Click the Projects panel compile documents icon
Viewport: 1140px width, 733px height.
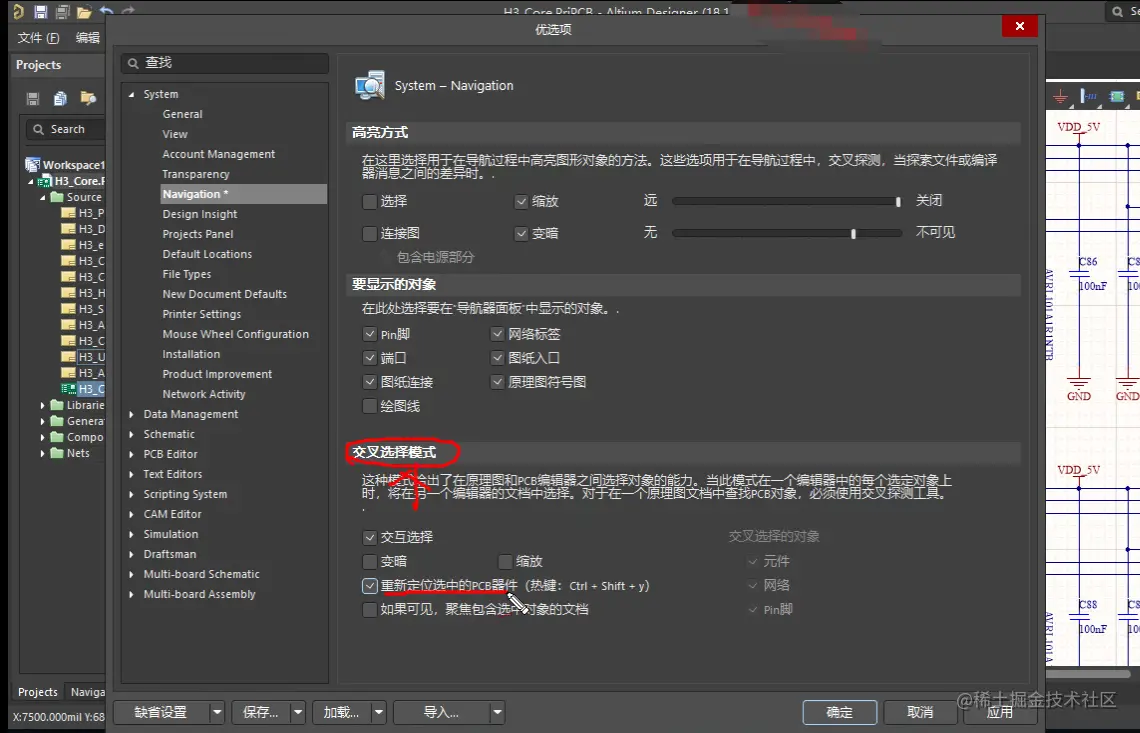(60, 97)
